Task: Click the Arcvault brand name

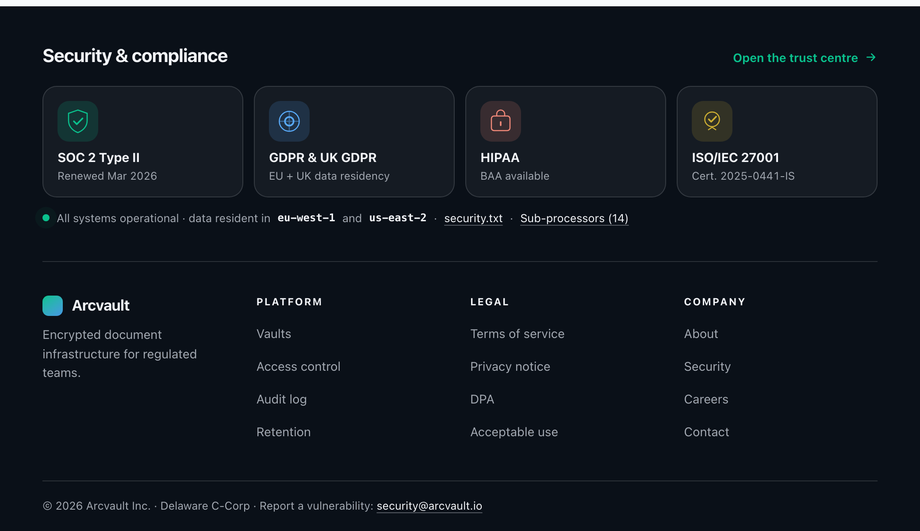Action: [101, 306]
